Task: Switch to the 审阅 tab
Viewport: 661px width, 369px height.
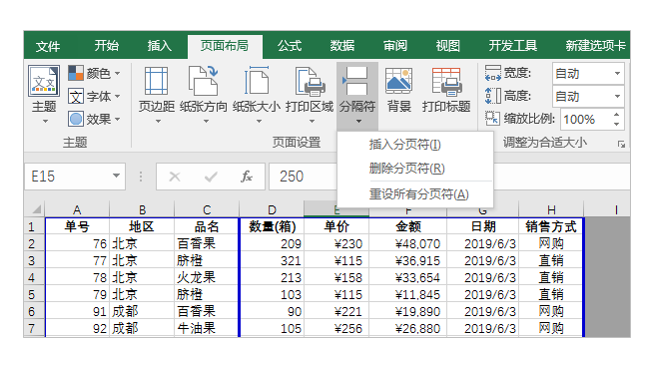Action: coord(395,46)
